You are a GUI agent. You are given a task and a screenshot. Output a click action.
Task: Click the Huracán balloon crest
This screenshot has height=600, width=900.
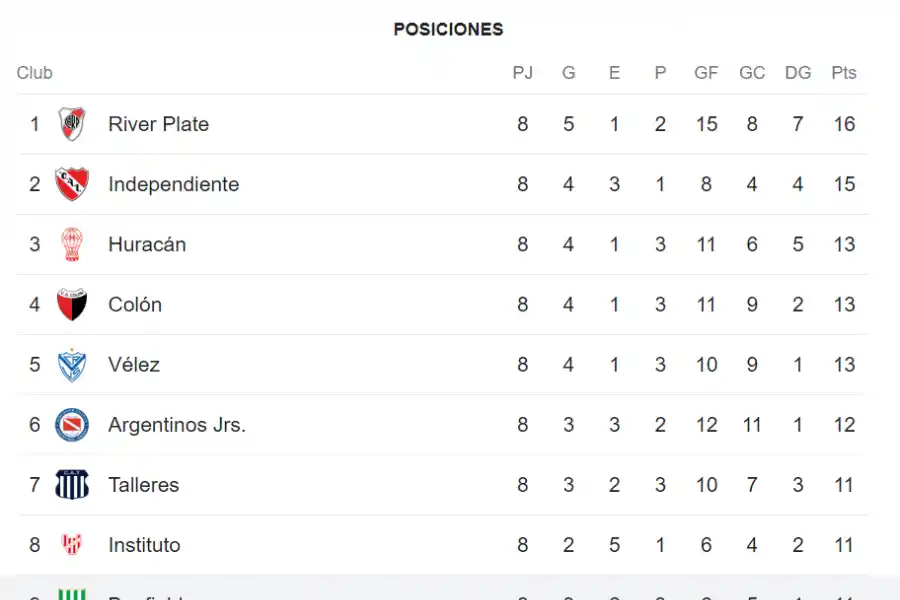(x=72, y=244)
